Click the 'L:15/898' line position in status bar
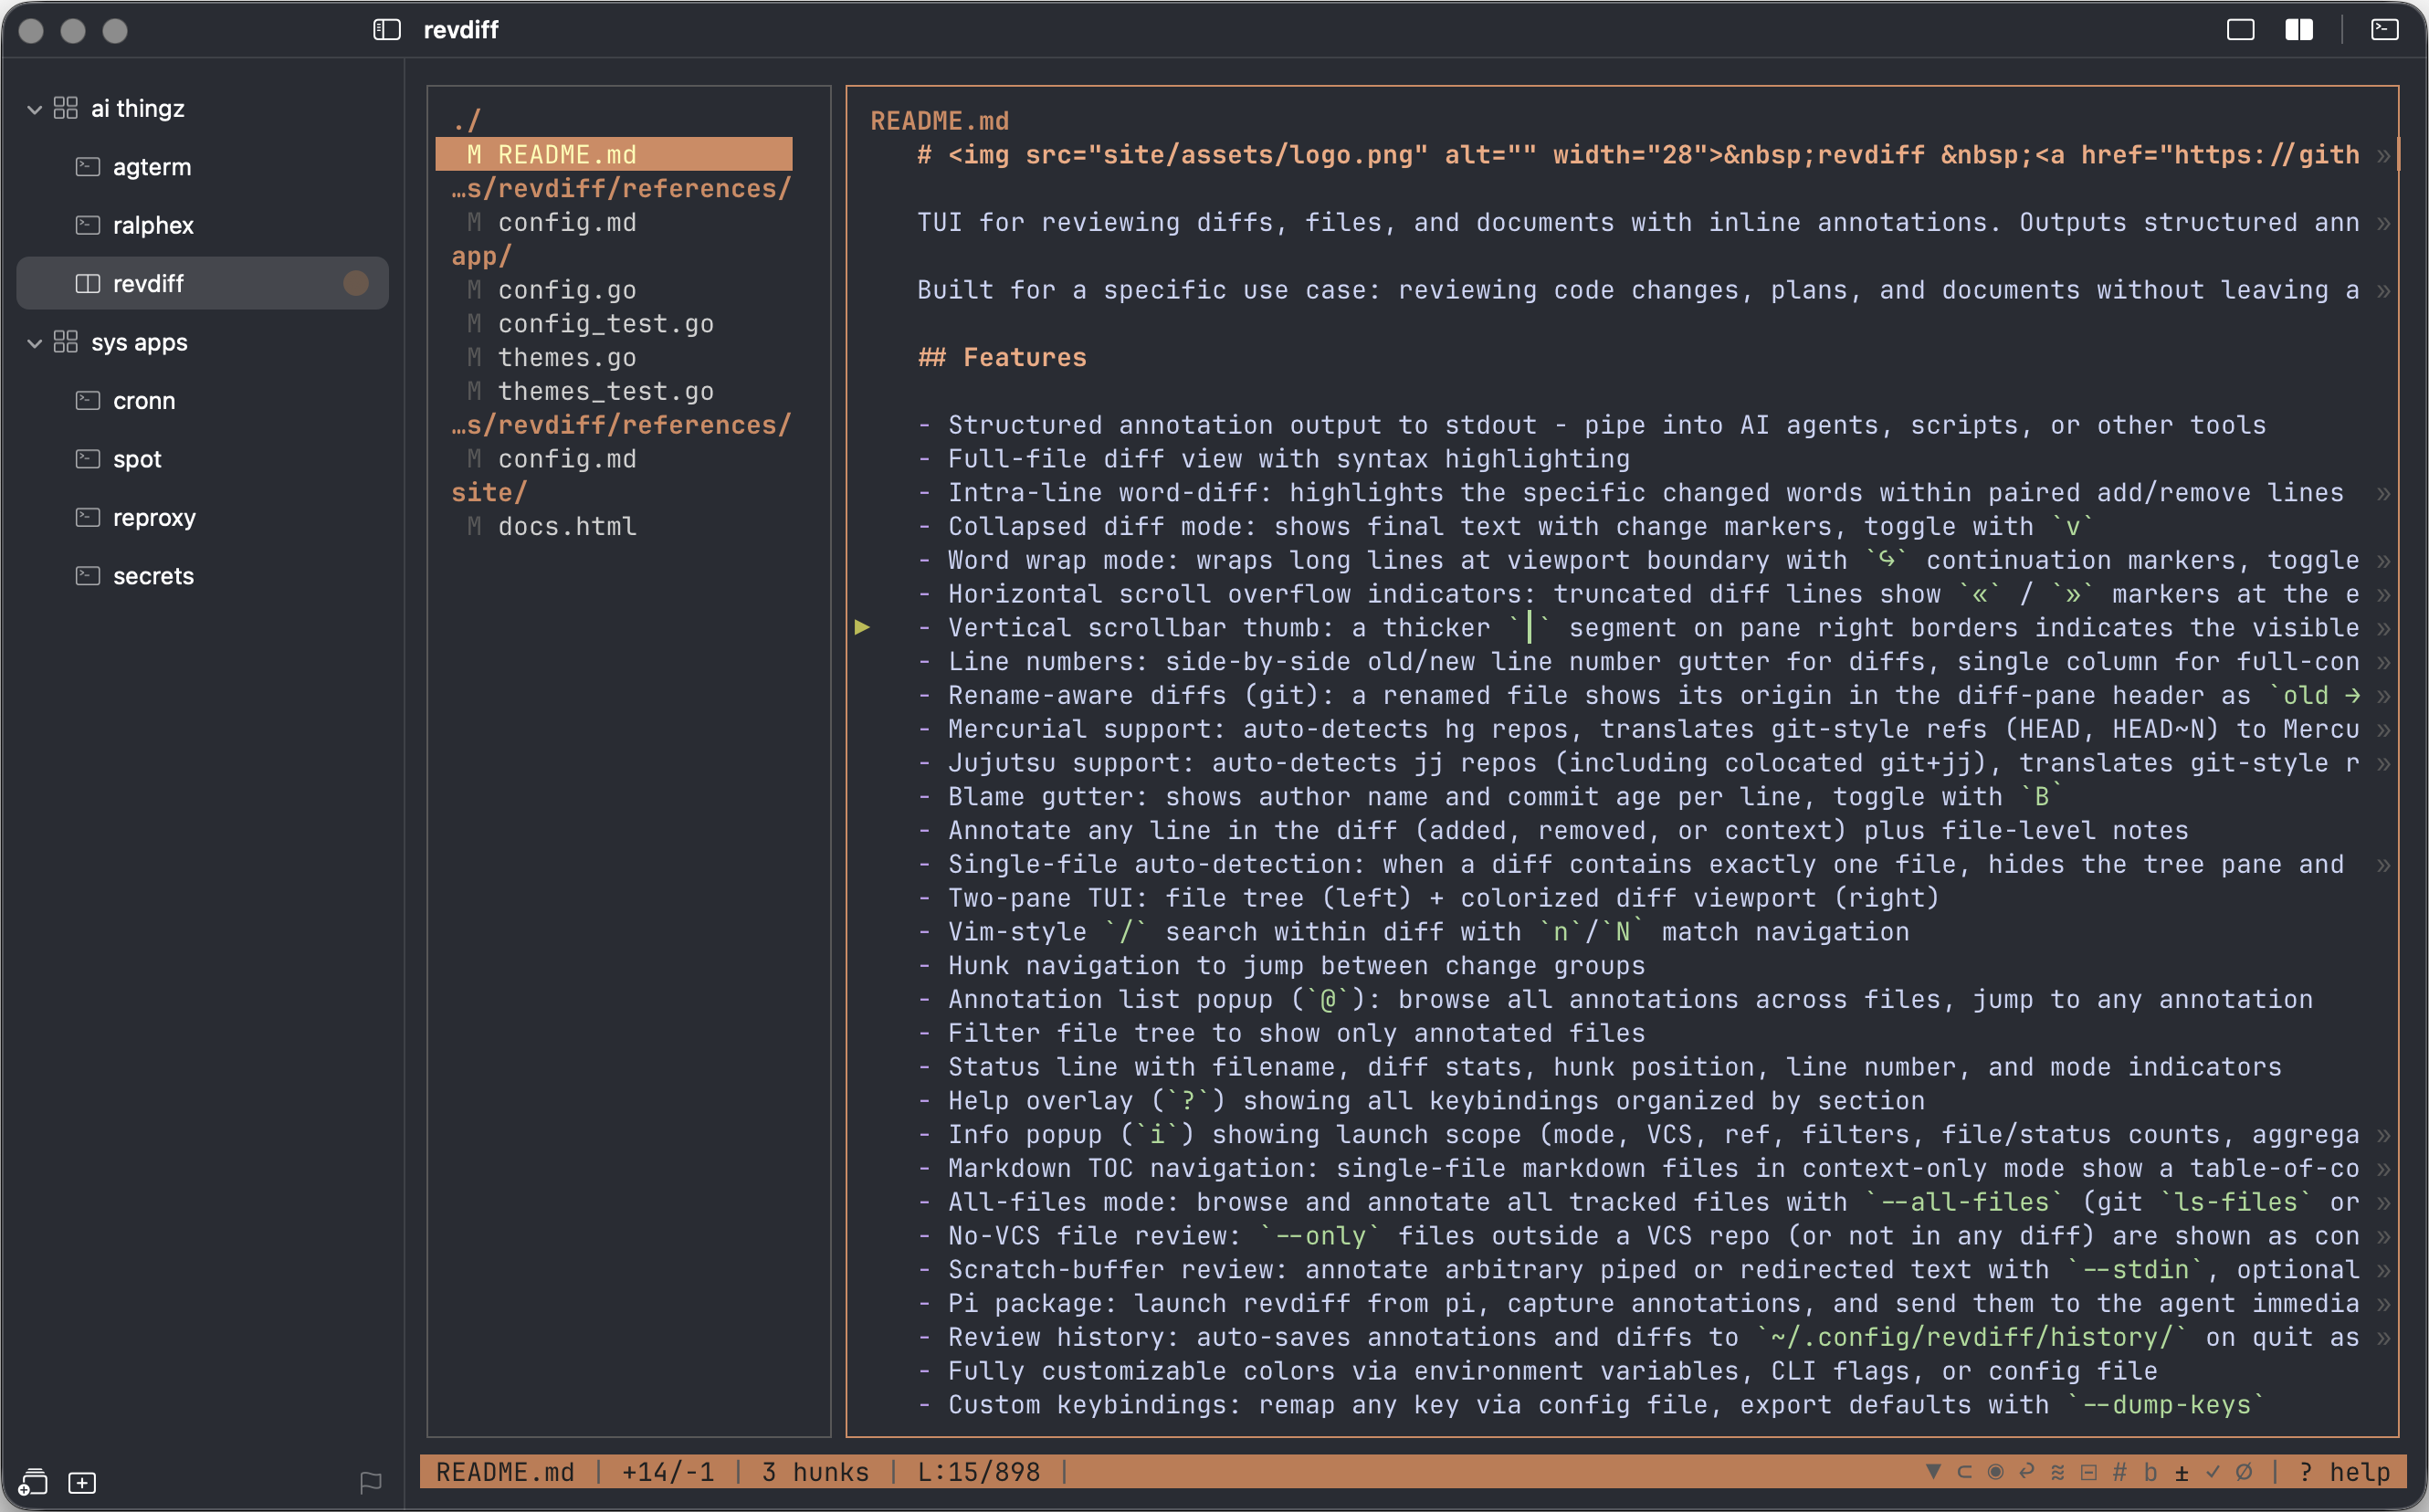 (979, 1471)
